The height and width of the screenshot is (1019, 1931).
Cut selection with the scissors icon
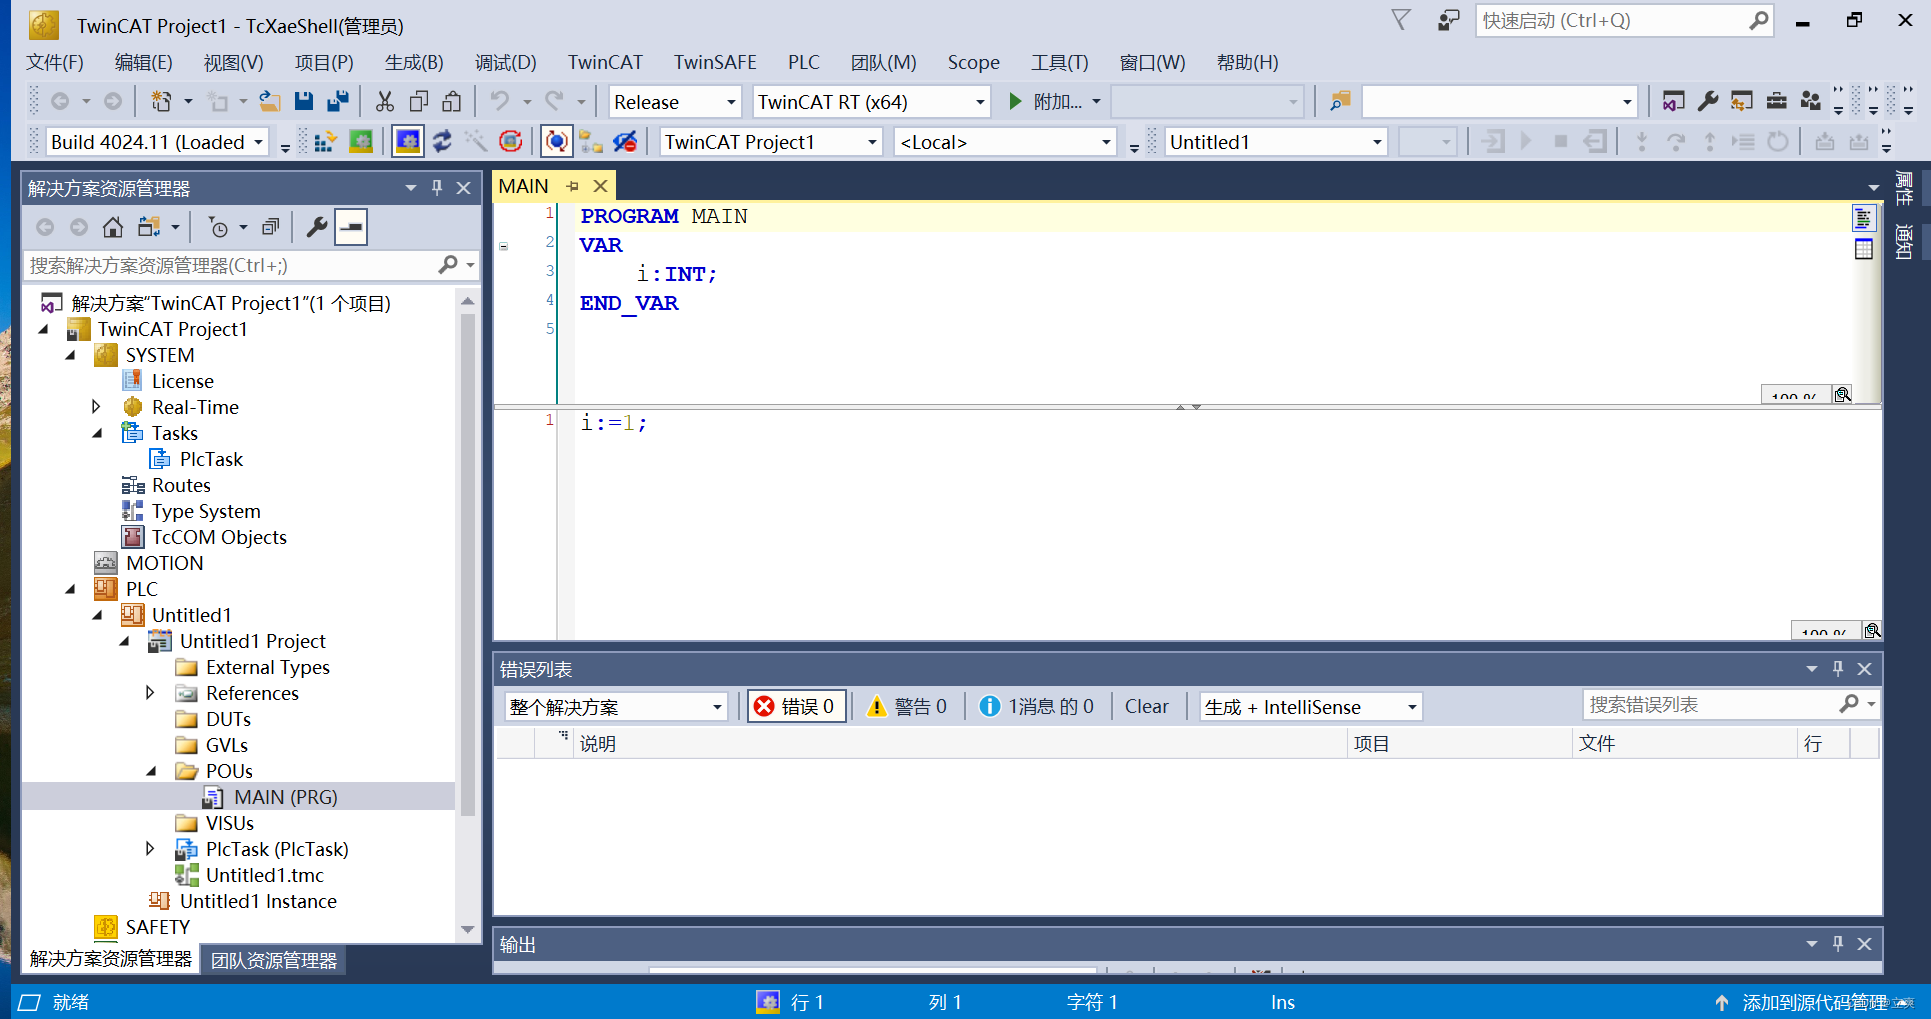(385, 101)
